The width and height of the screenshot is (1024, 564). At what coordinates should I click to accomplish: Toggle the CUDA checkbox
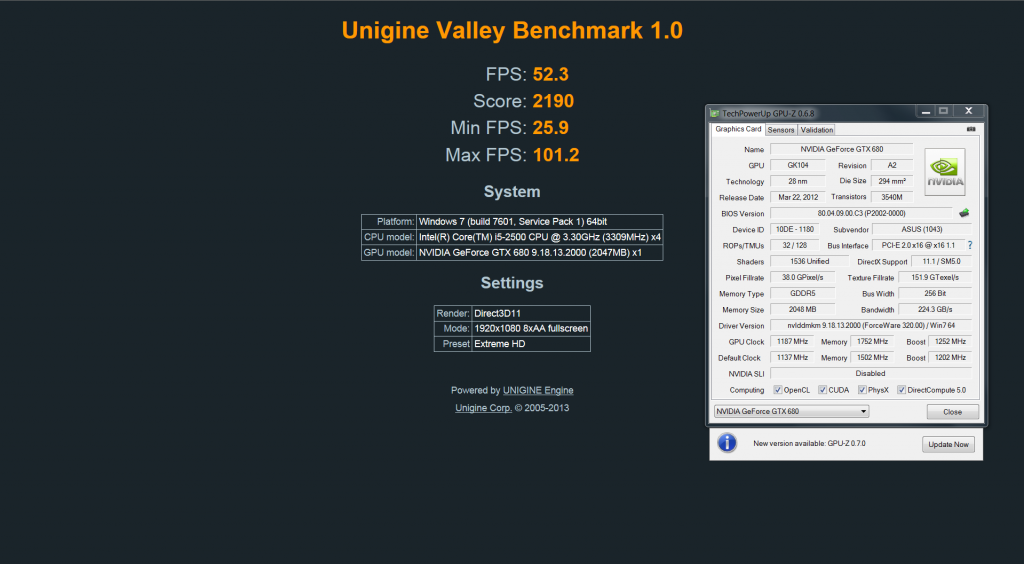tap(822, 390)
